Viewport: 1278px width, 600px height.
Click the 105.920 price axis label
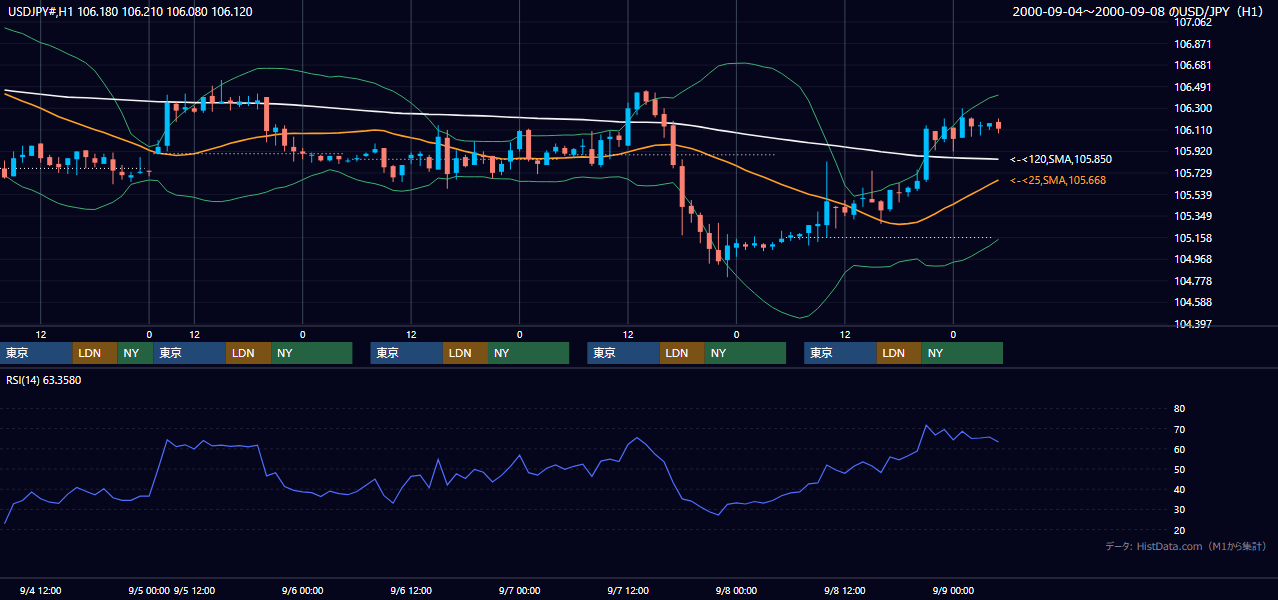pyautogui.click(x=1192, y=151)
